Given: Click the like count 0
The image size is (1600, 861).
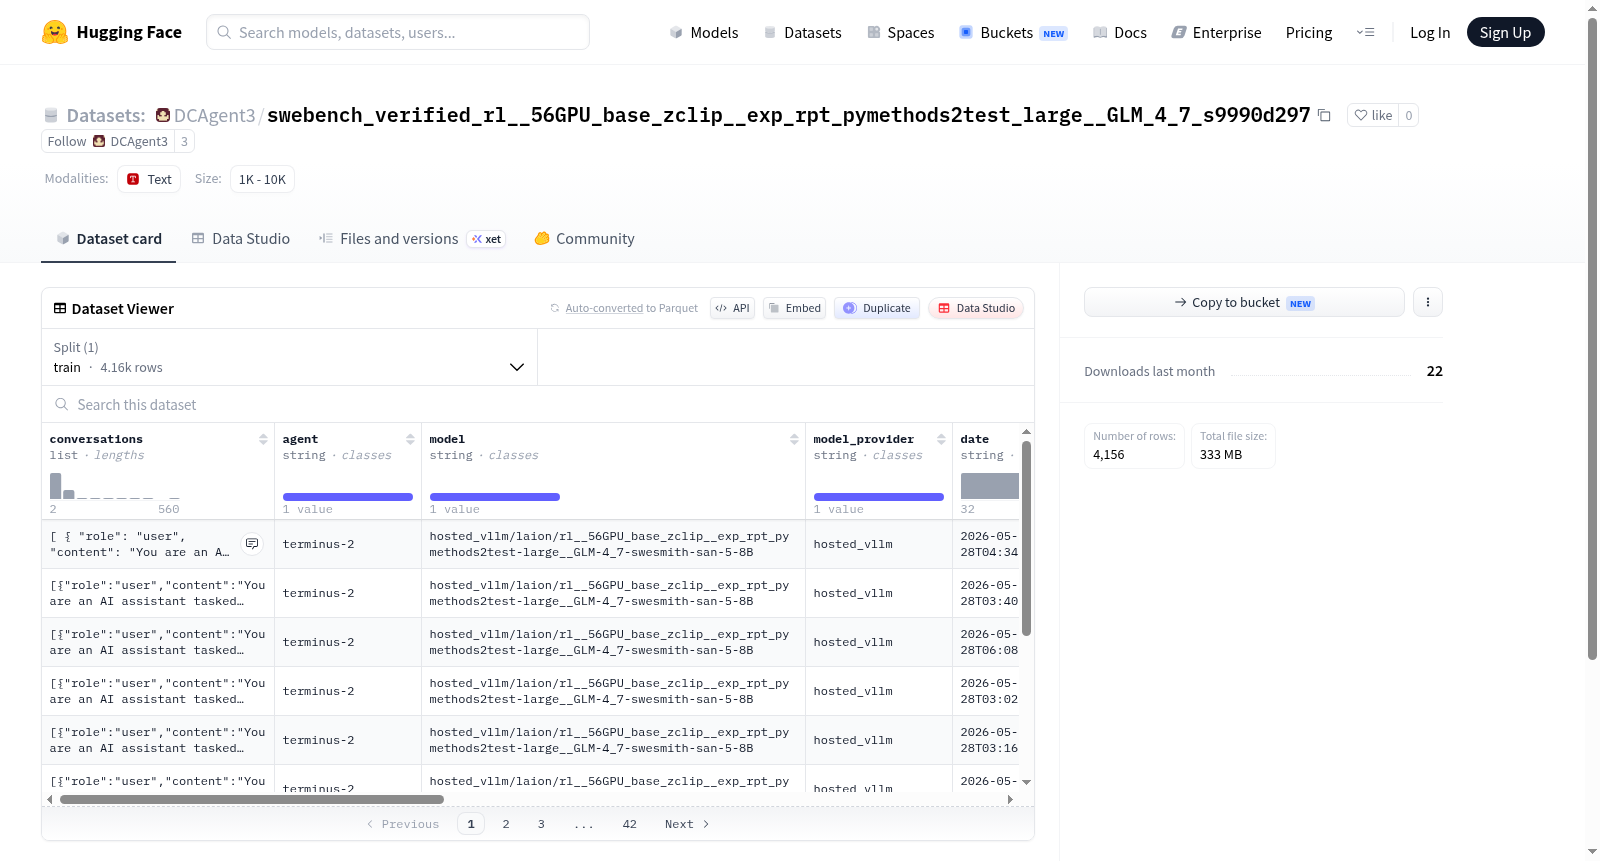Looking at the screenshot, I should (x=1408, y=115).
